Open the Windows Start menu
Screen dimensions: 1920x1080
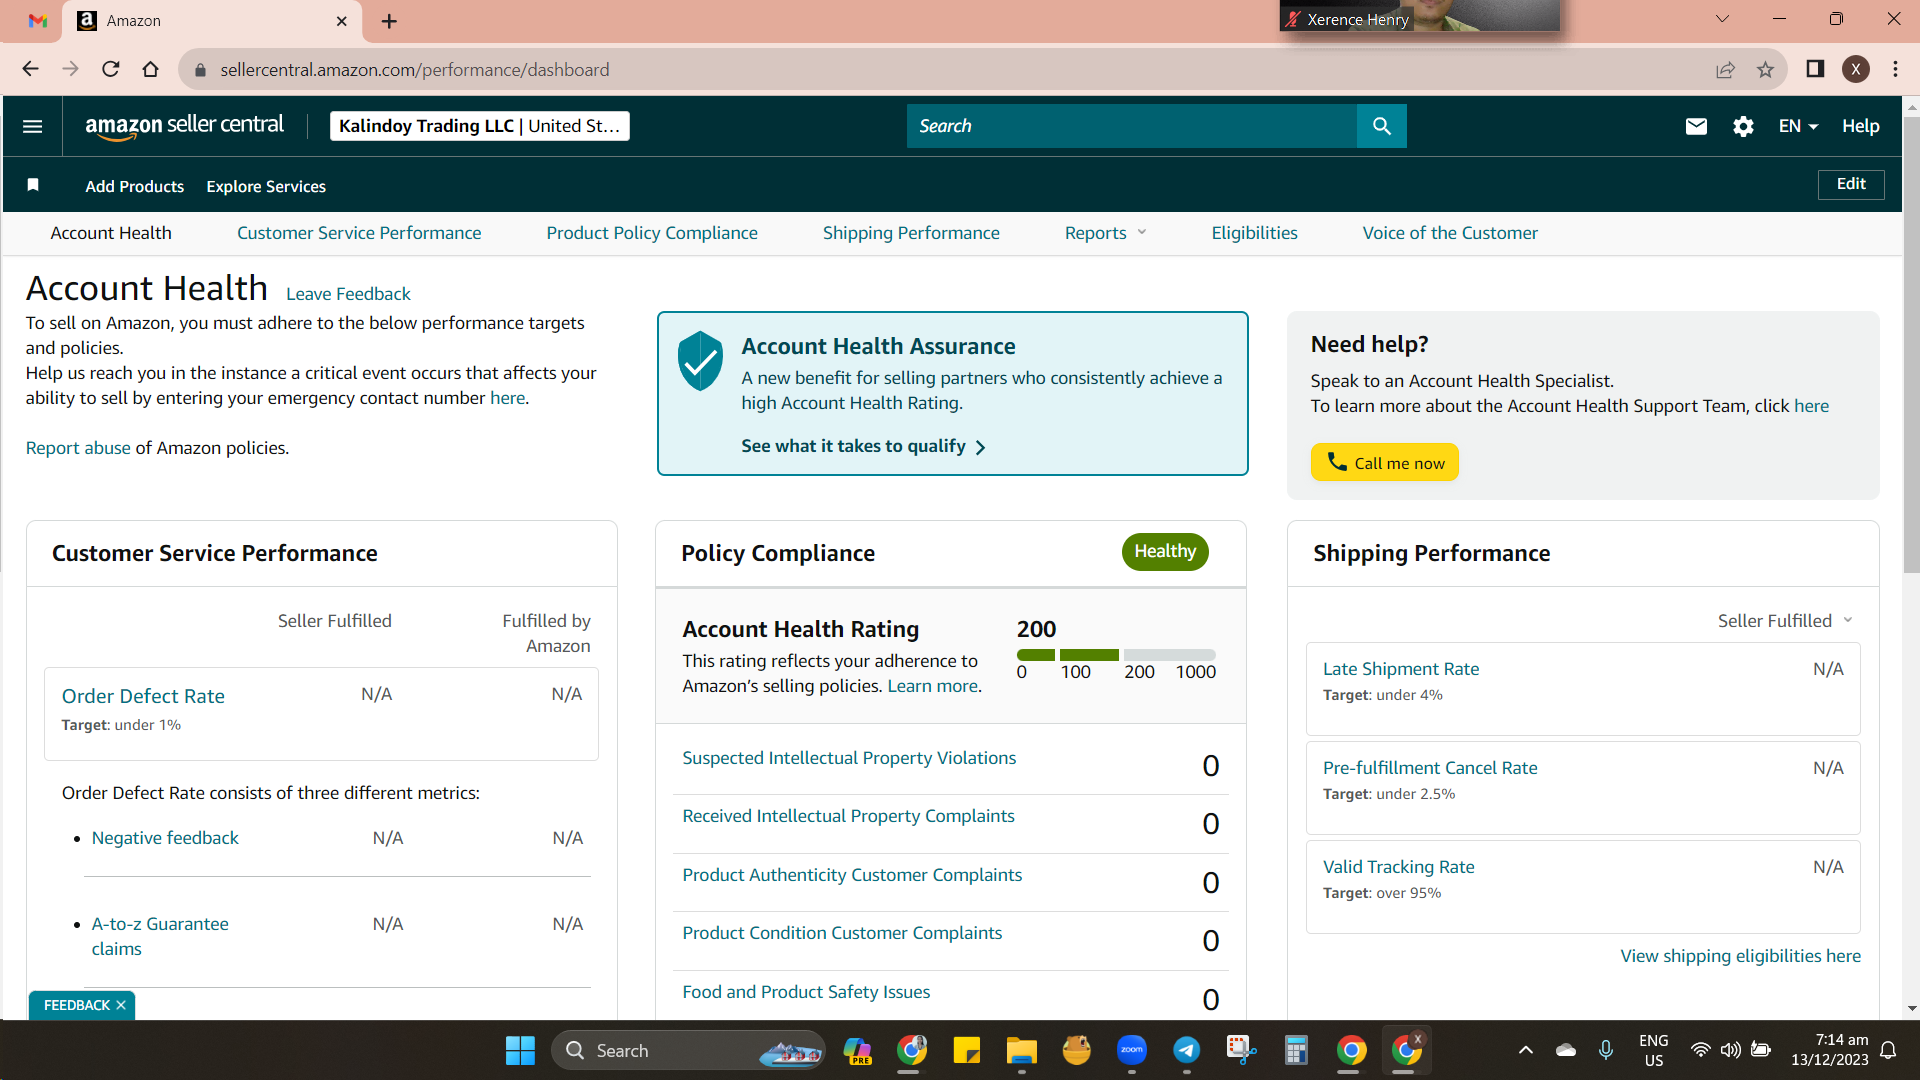point(520,1050)
